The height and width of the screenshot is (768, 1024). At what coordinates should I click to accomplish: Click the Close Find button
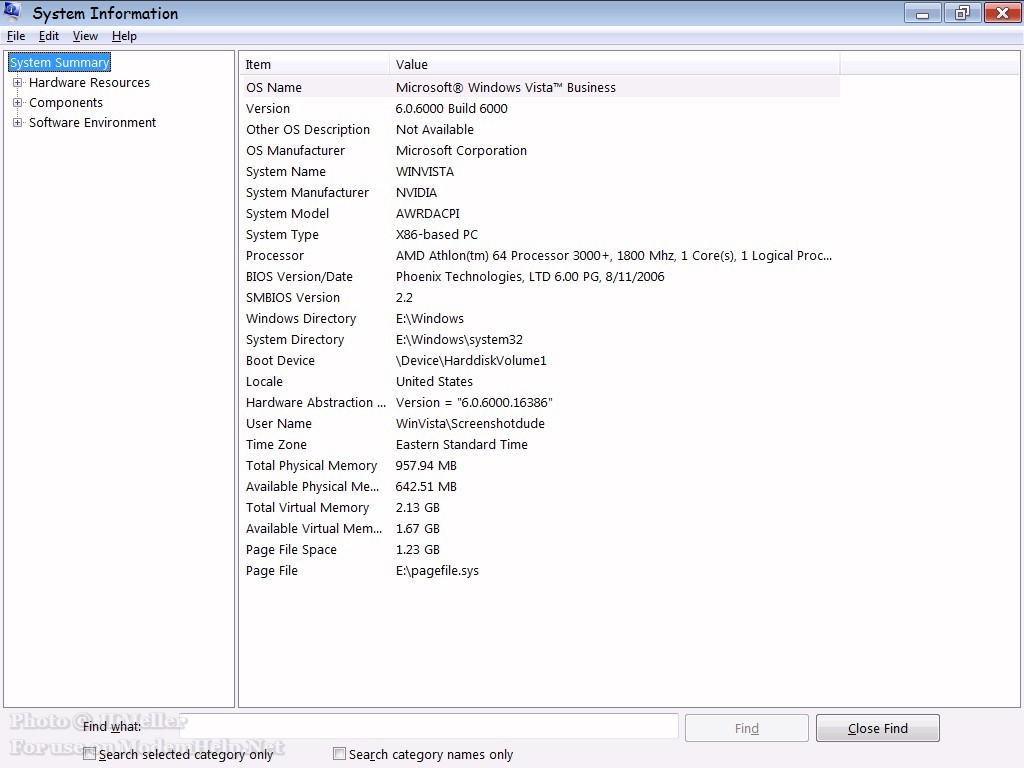click(878, 728)
